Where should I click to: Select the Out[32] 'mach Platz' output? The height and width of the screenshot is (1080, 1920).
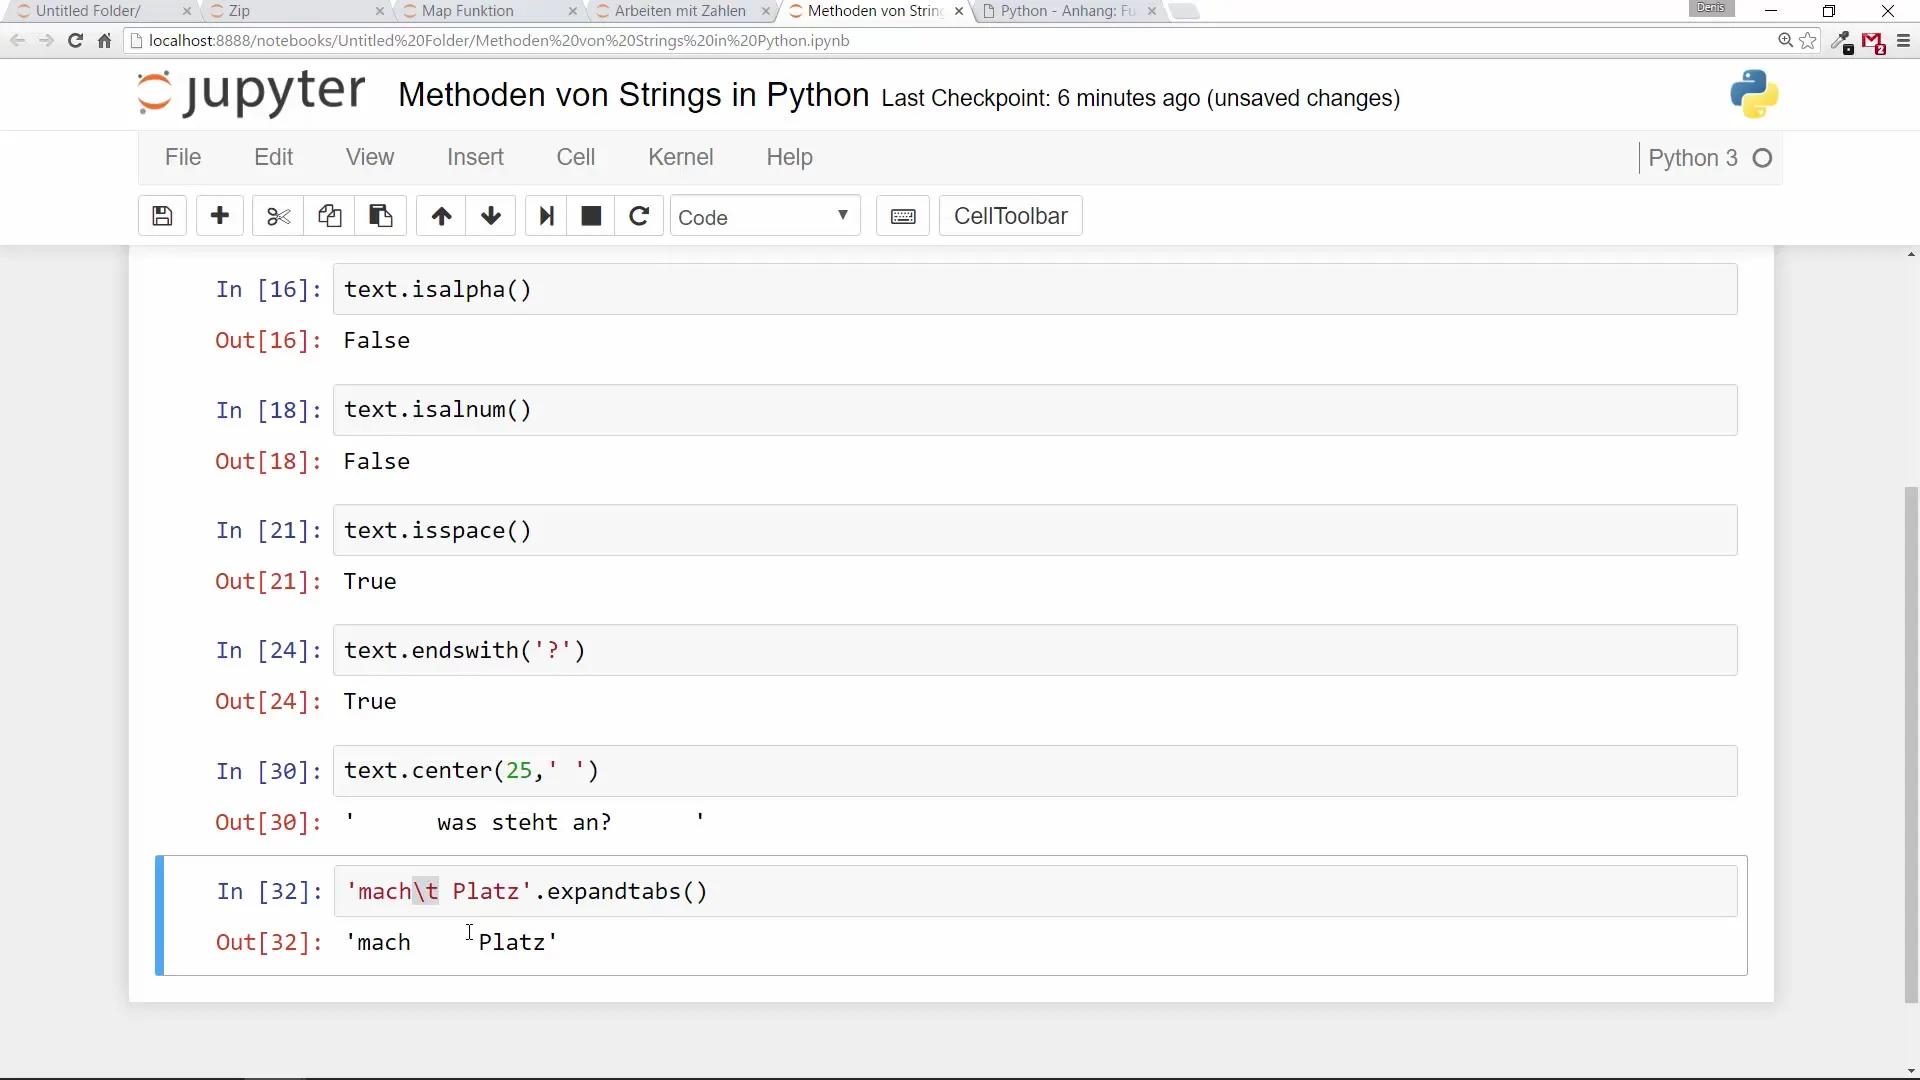coord(451,943)
